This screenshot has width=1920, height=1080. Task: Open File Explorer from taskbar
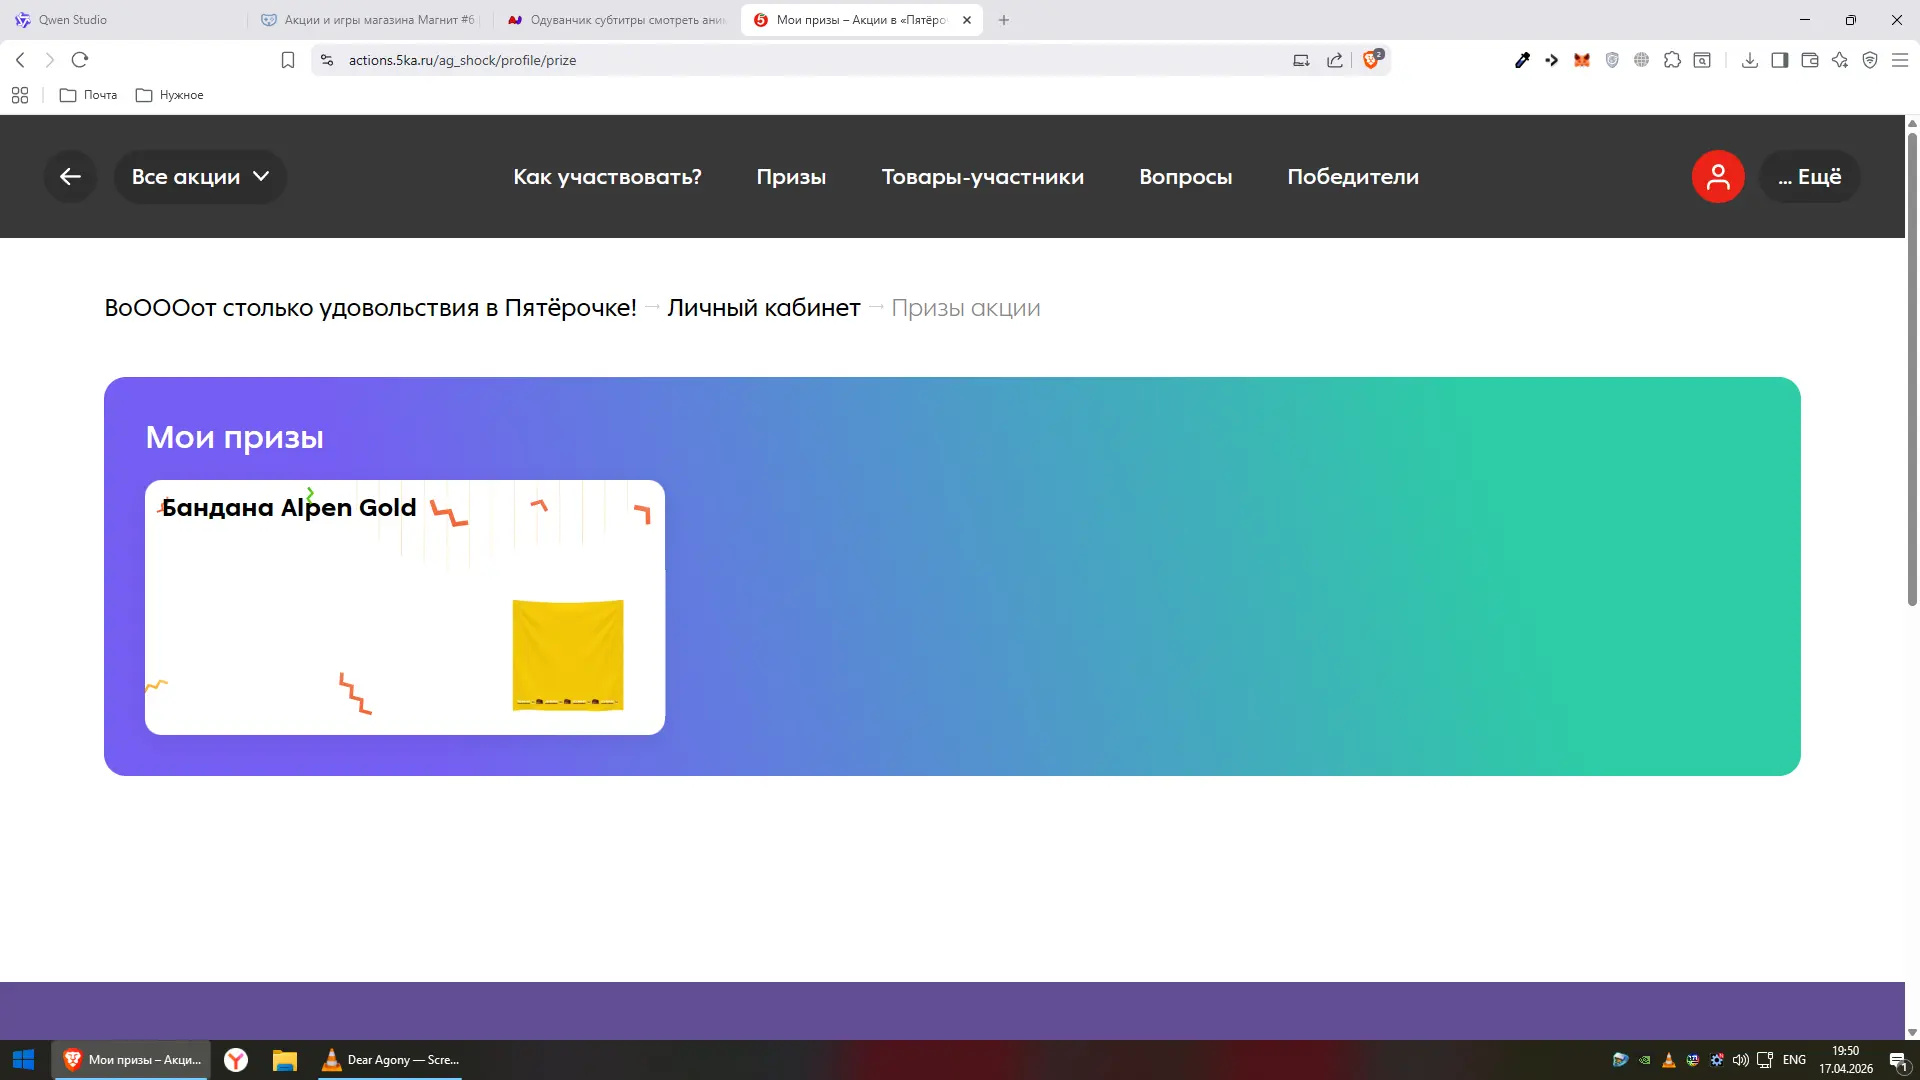pyautogui.click(x=285, y=1060)
